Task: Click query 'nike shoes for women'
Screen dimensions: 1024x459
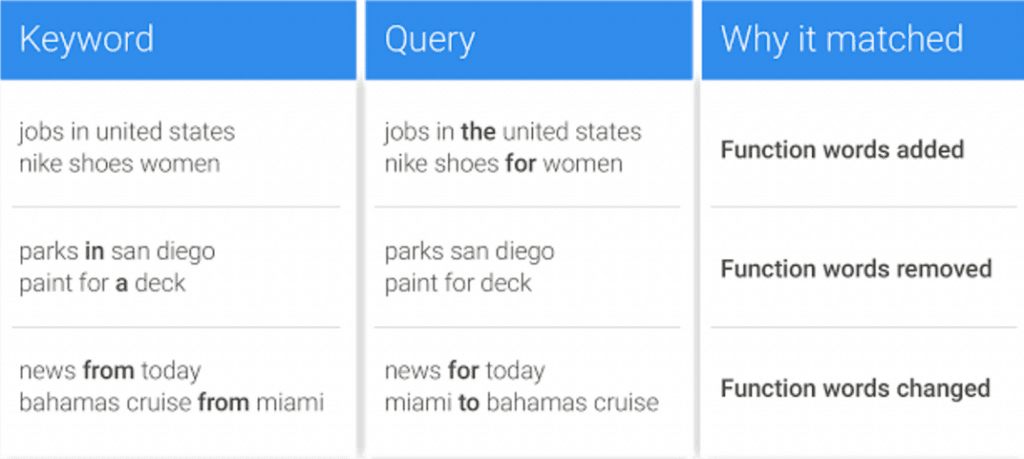Action: [x=503, y=164]
